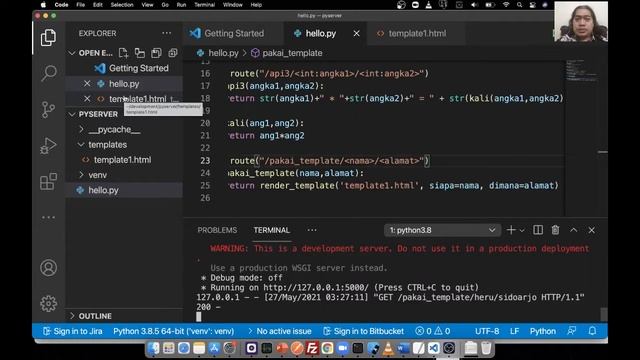Maximize the terminal panel size

[x=573, y=230]
